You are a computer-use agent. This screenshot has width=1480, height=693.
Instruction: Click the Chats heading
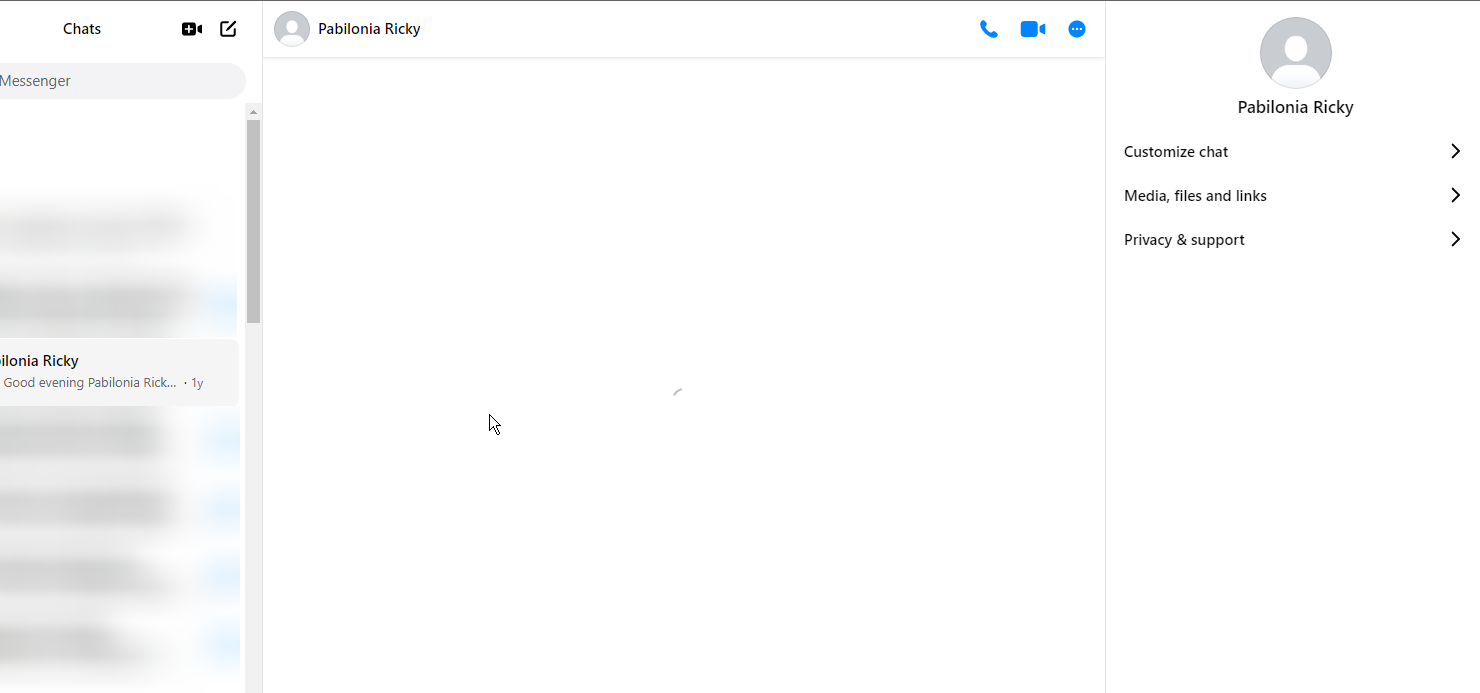pyautogui.click(x=81, y=28)
